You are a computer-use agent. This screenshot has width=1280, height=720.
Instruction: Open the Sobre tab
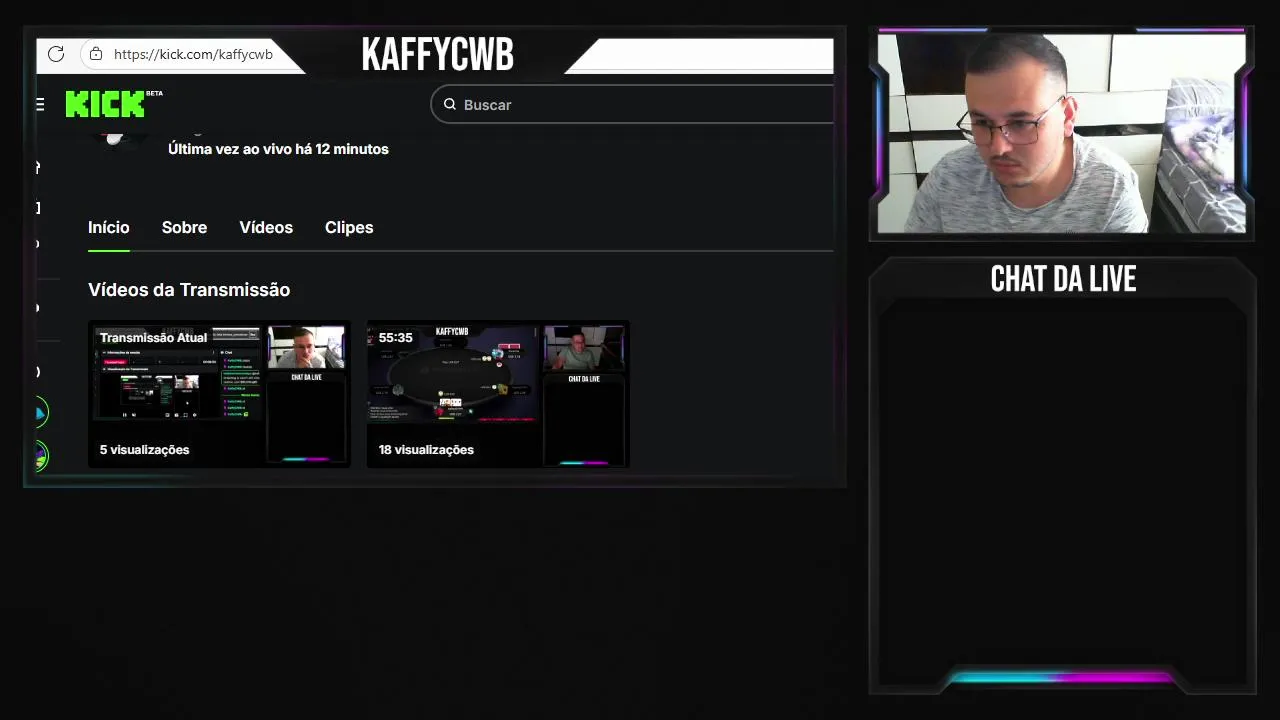point(185,227)
